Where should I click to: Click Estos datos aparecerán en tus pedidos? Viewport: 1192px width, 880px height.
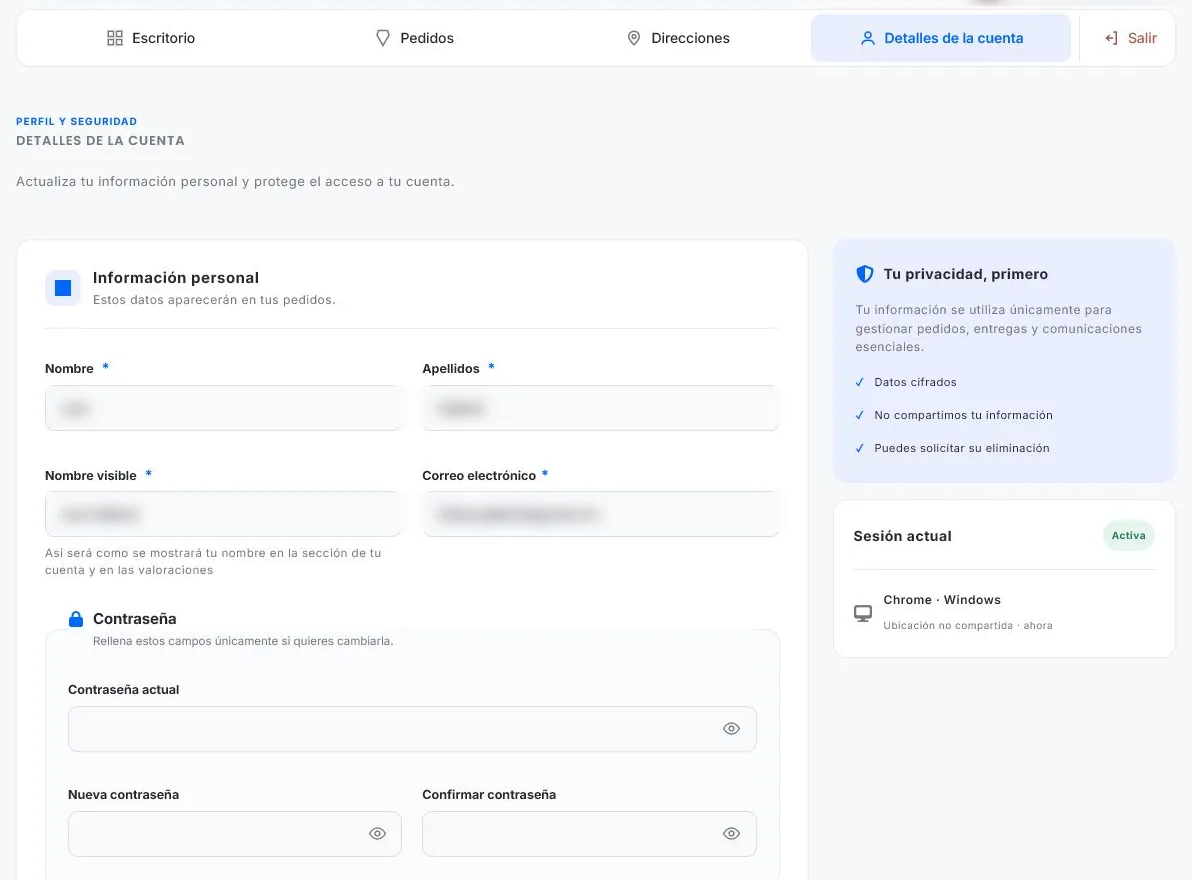(x=214, y=300)
